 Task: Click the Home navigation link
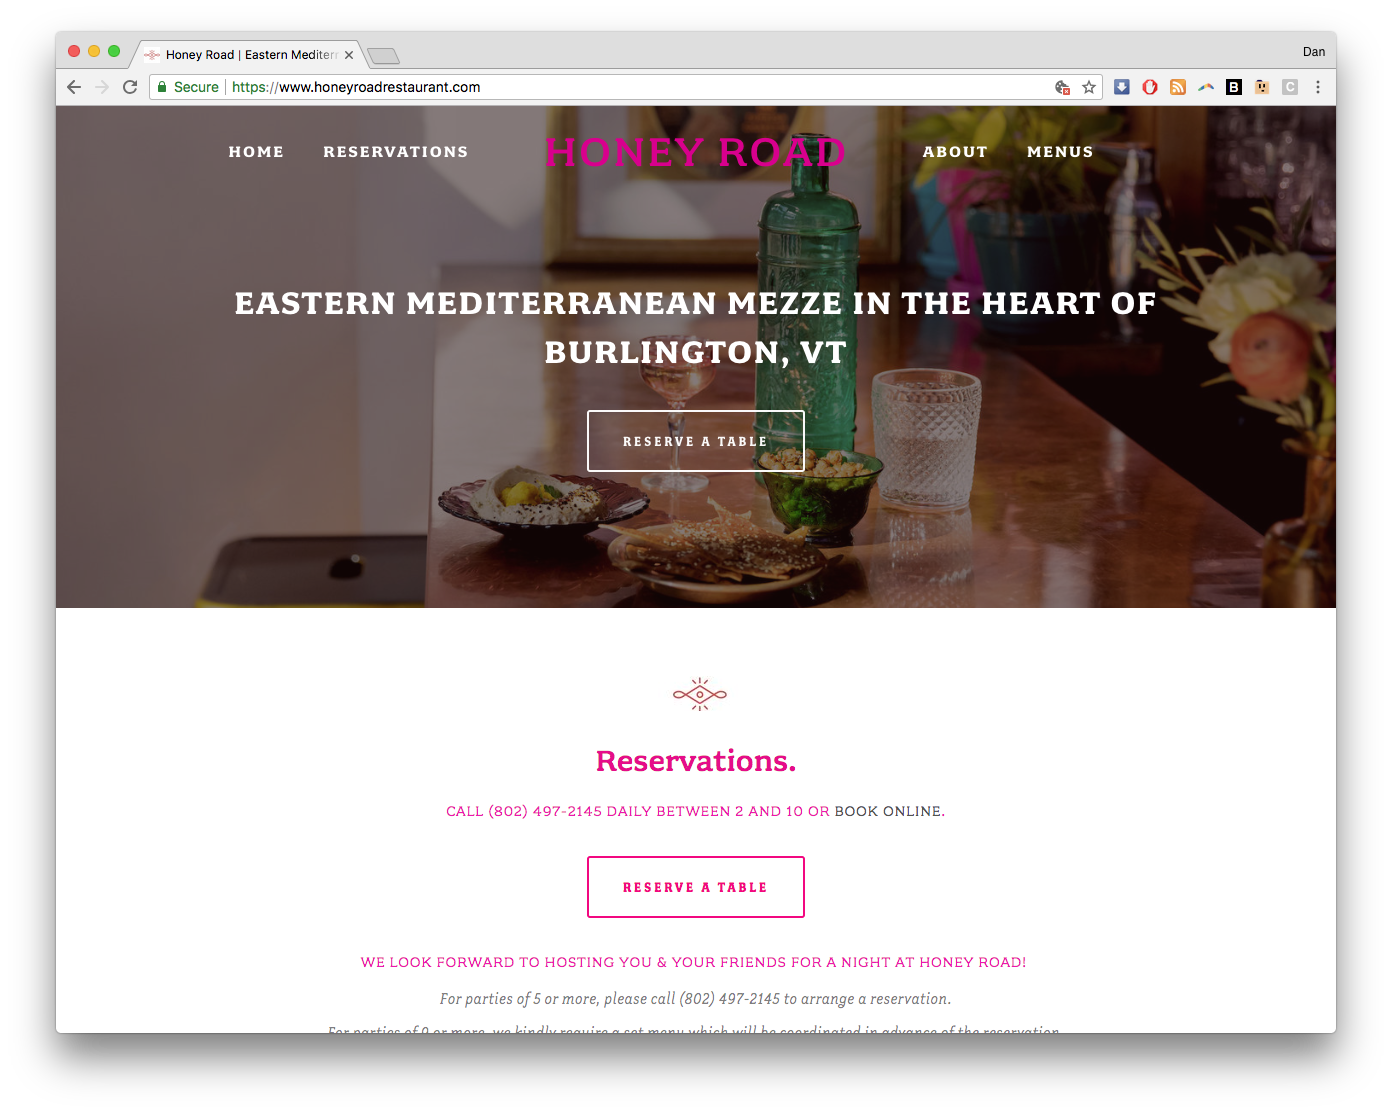click(x=256, y=152)
